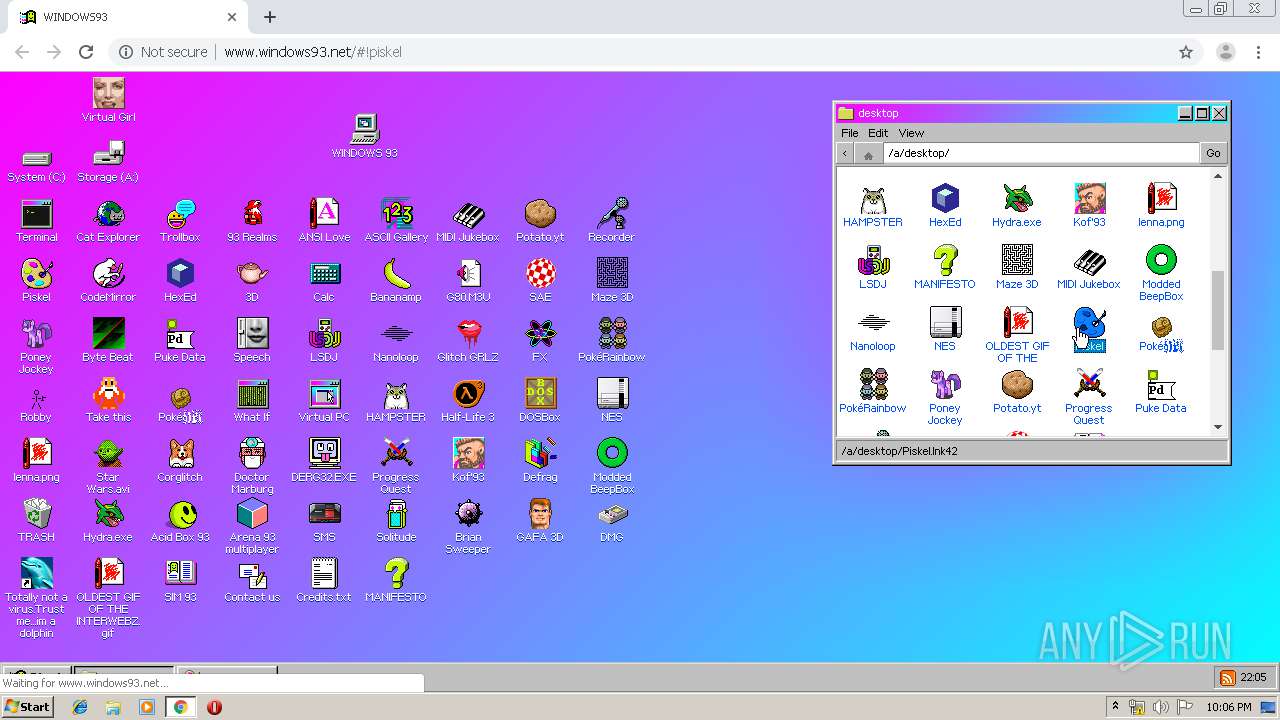Launch Terminal from the desktop
The width and height of the screenshot is (1280, 720).
(x=37, y=221)
